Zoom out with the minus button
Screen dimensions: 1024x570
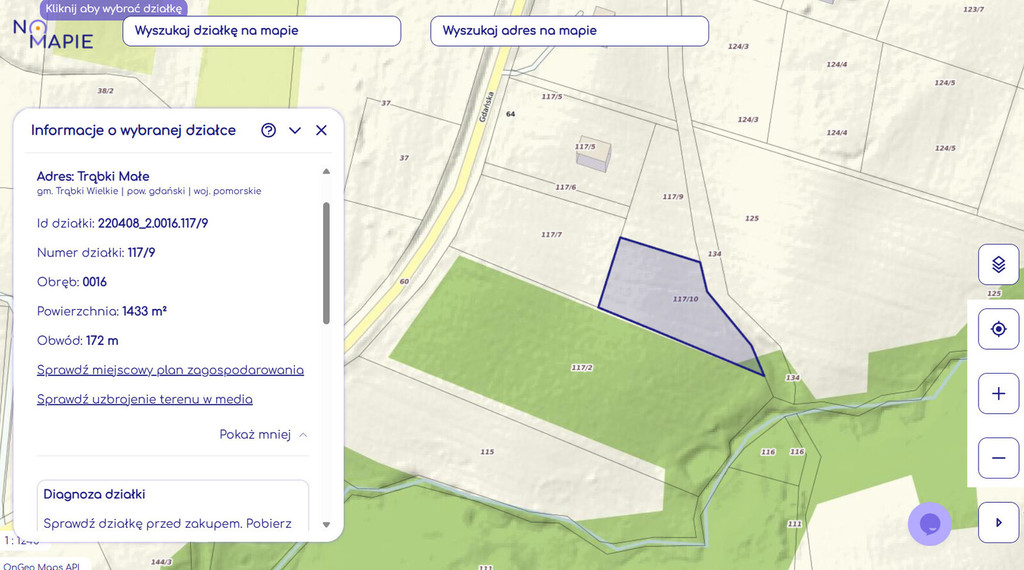coord(998,458)
